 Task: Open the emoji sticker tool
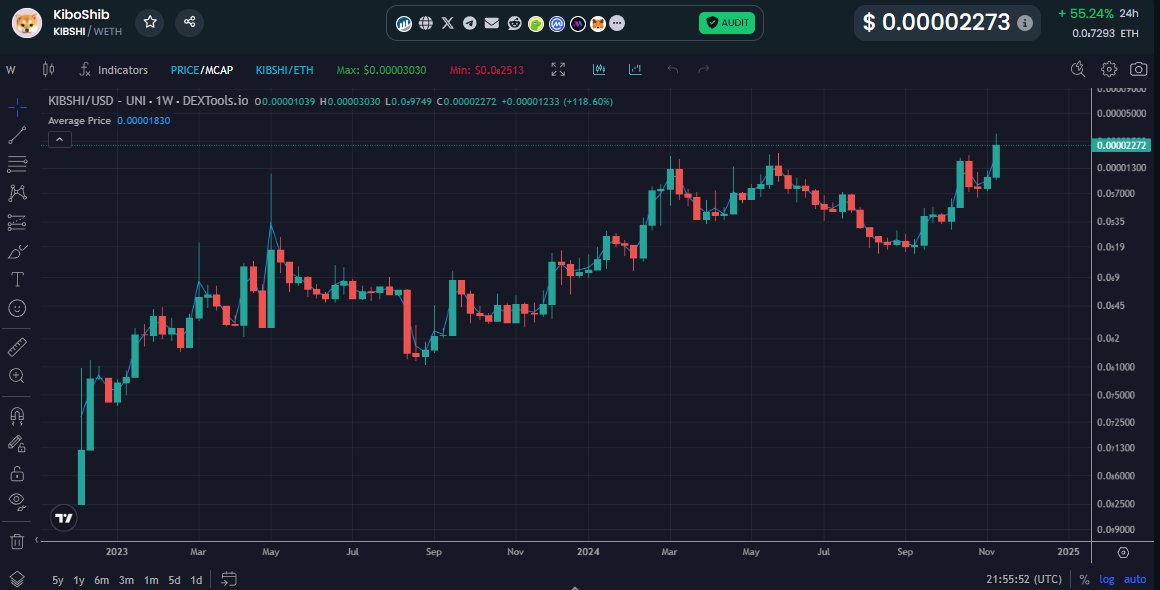[x=17, y=308]
